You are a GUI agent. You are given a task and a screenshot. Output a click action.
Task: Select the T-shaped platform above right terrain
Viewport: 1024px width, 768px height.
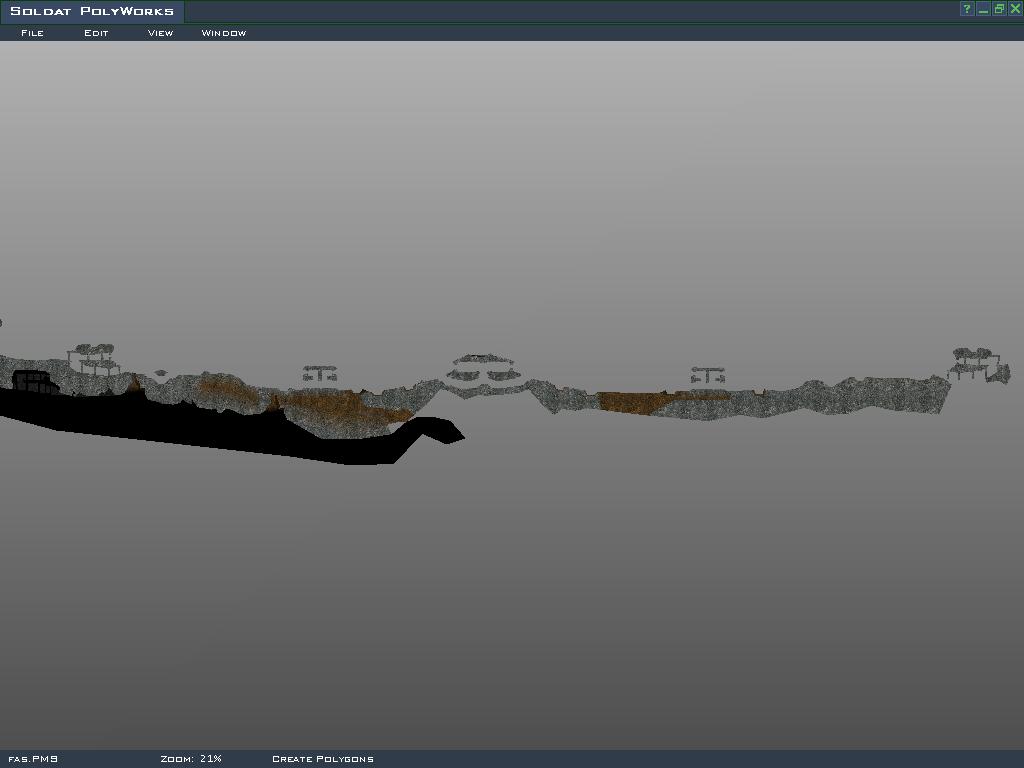tap(707, 375)
